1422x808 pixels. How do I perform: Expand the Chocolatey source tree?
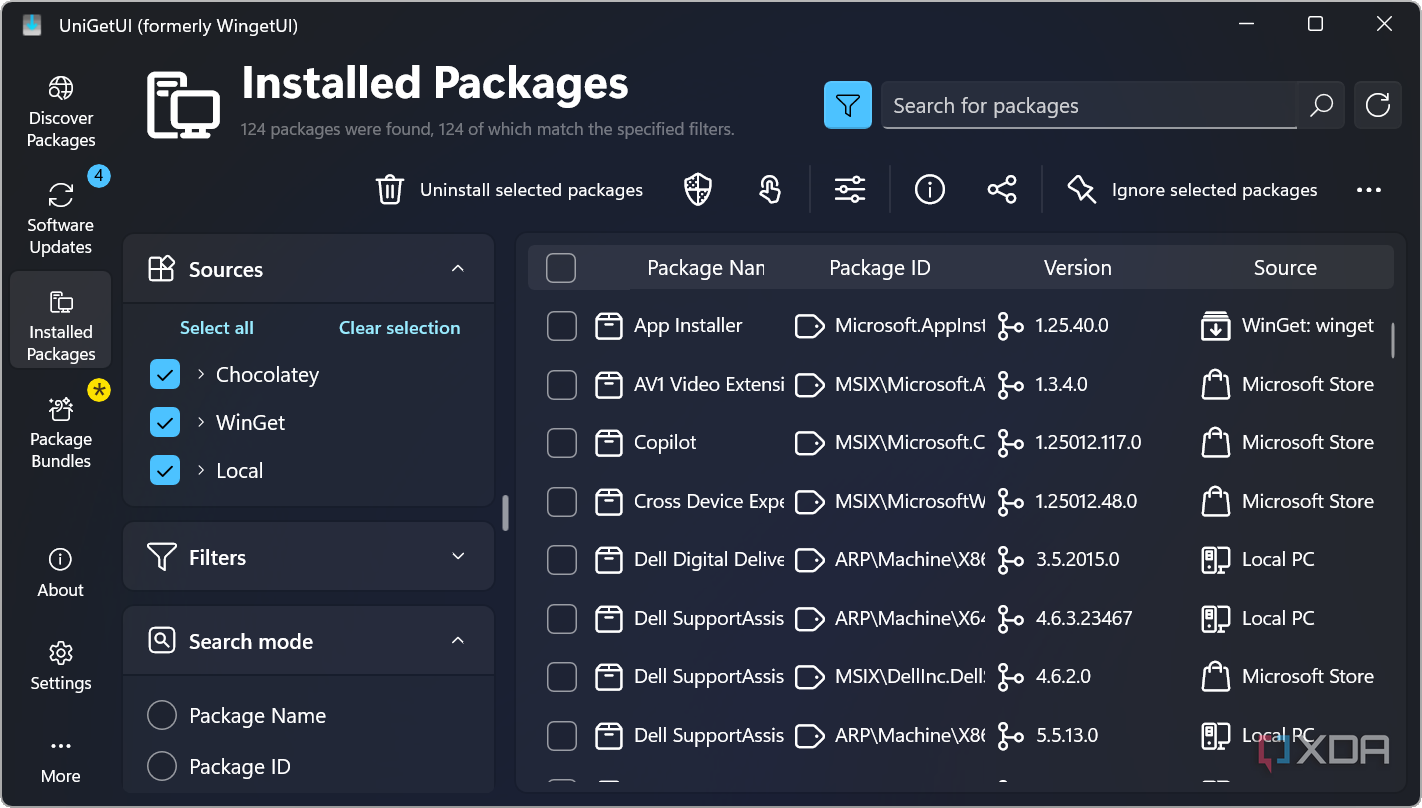(201, 375)
